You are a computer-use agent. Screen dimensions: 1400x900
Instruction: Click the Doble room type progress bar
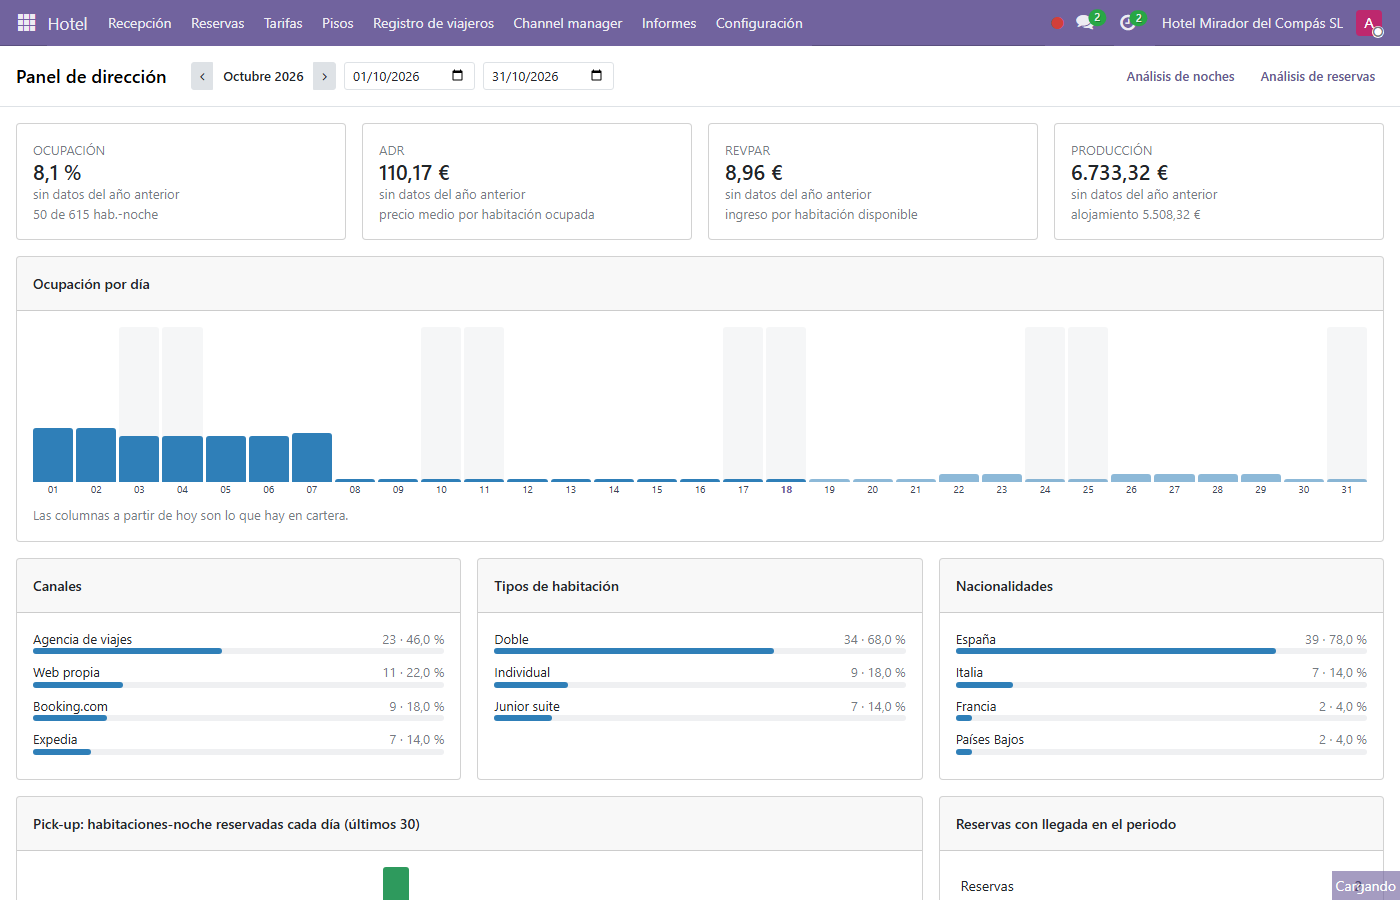click(700, 651)
